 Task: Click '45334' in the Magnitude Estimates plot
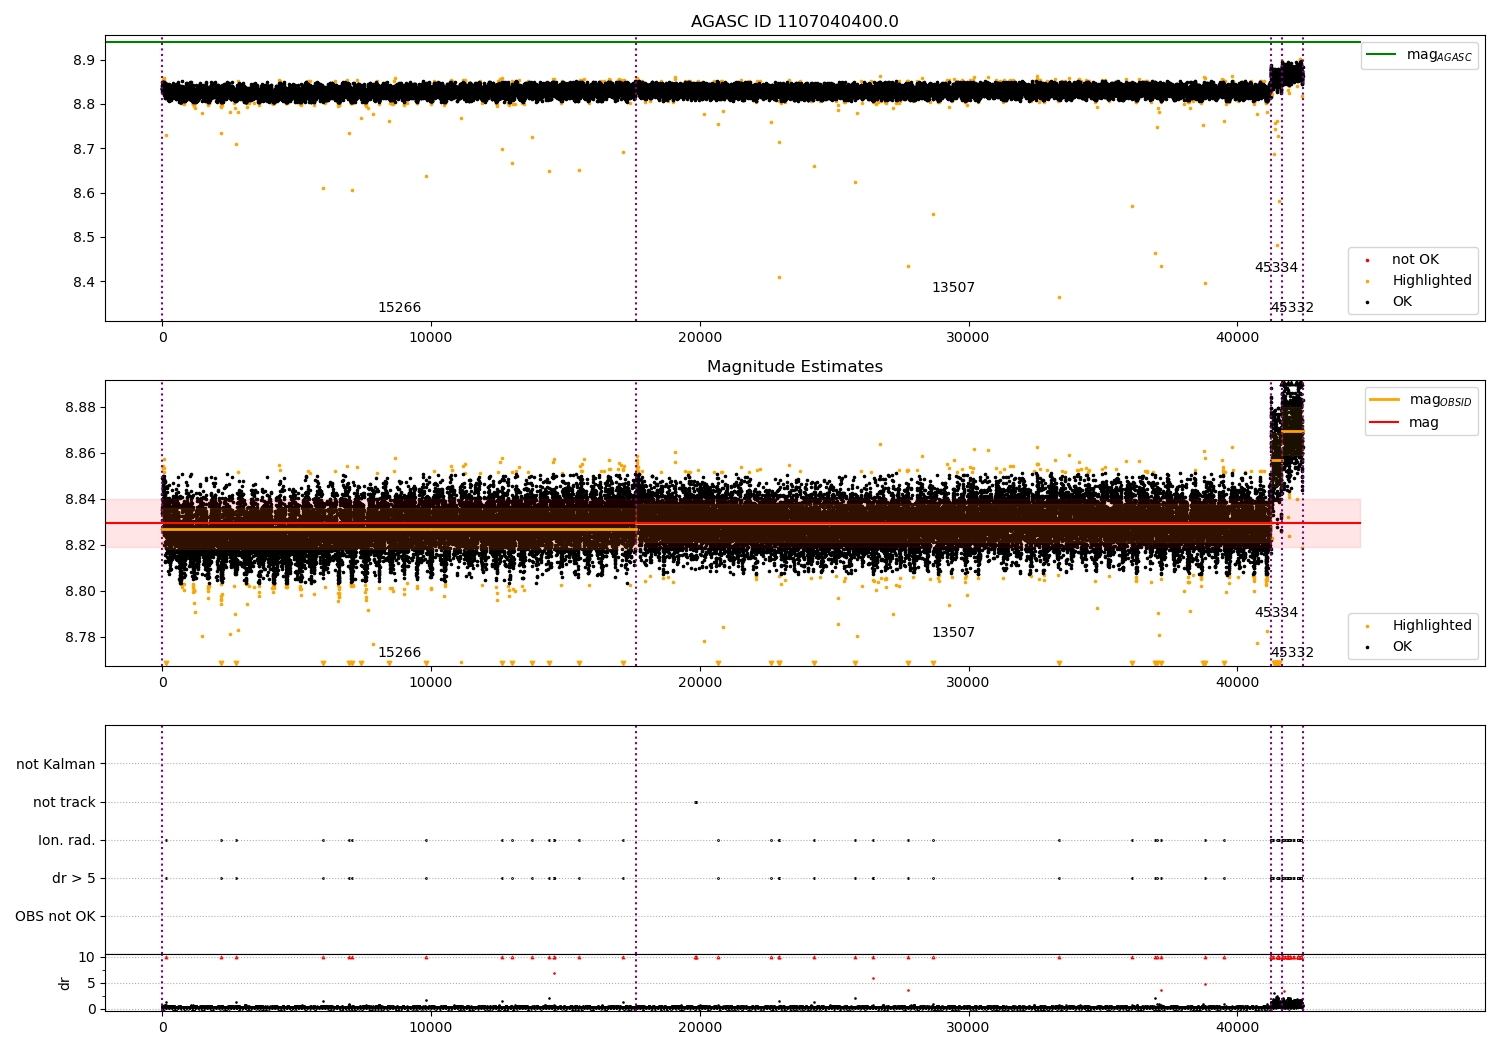(1276, 613)
